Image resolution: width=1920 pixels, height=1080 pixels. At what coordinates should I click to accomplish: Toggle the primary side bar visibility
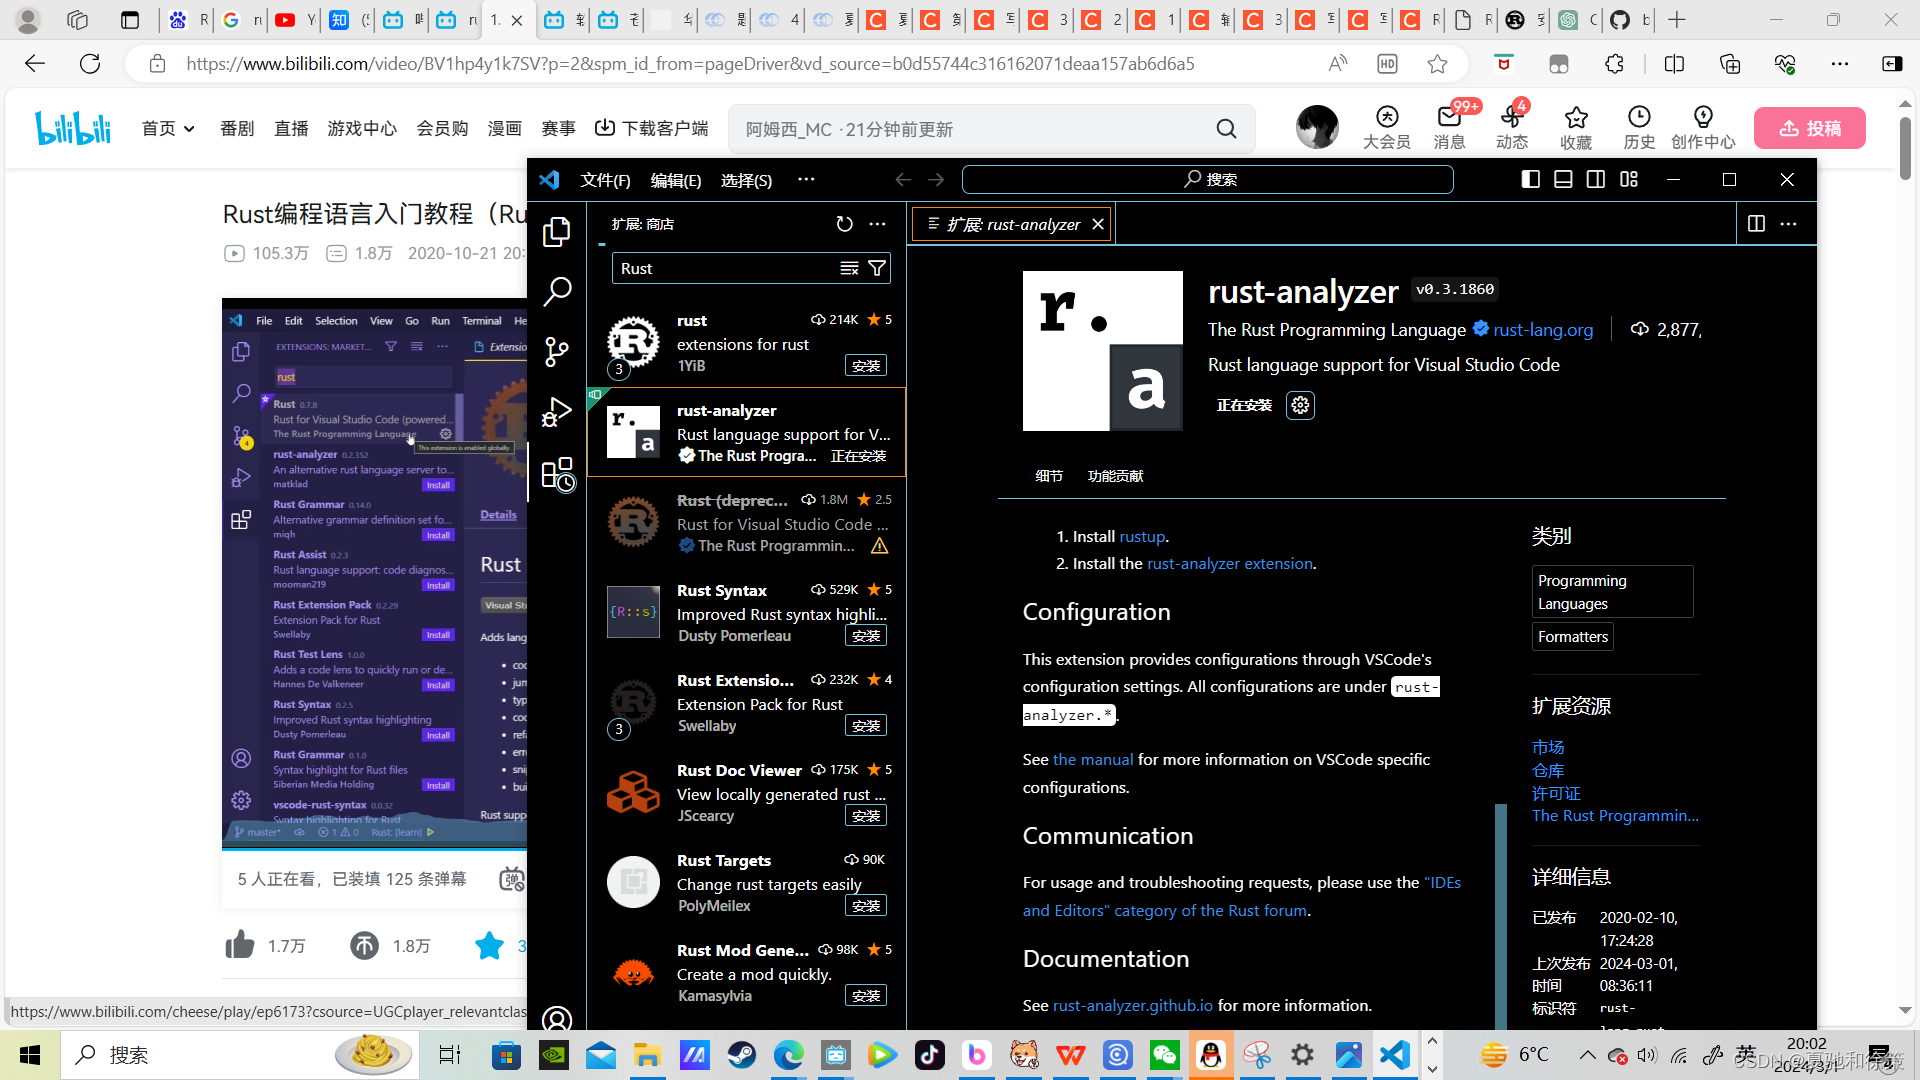[1530, 179]
